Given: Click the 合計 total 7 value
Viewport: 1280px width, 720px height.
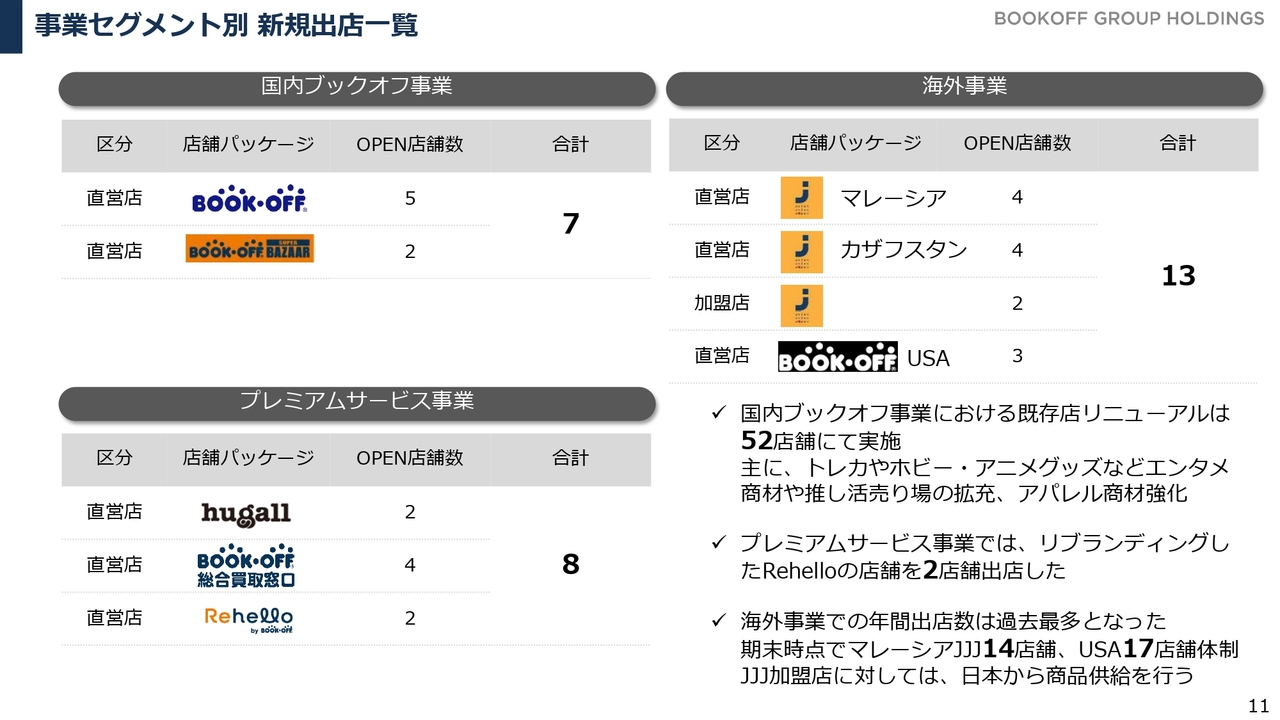Looking at the screenshot, I should point(570,224).
